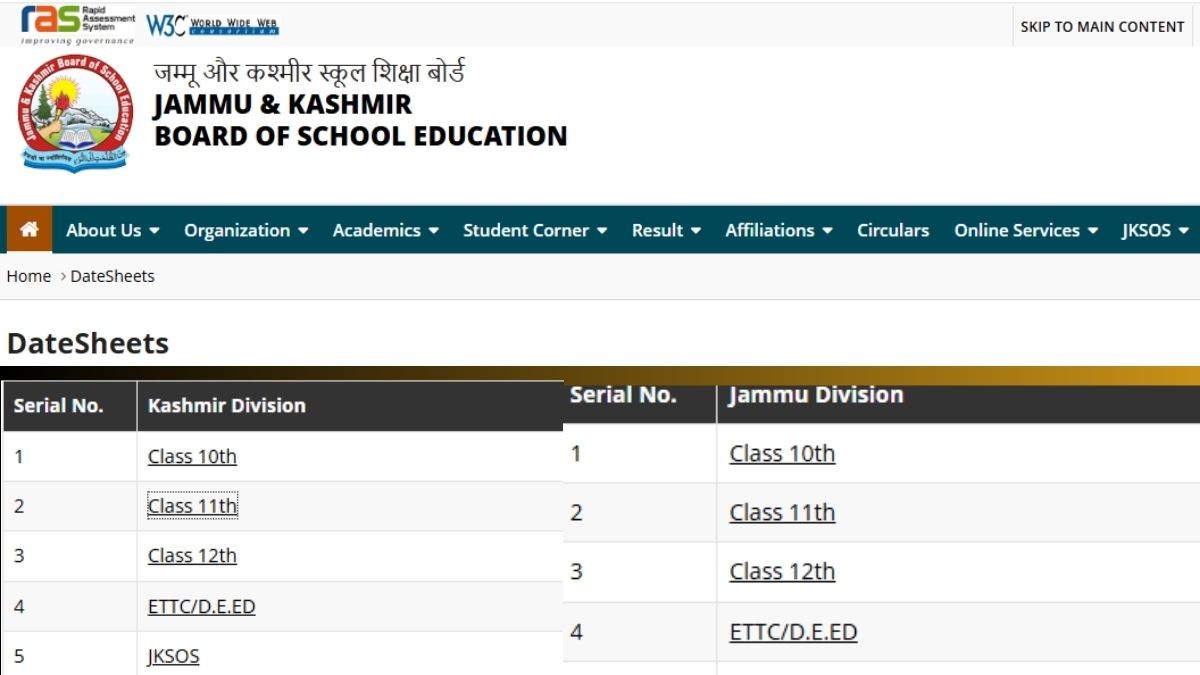Screen dimensions: 1200x675
Task: Click the JKBOSE circular board logo
Action: 73,114
